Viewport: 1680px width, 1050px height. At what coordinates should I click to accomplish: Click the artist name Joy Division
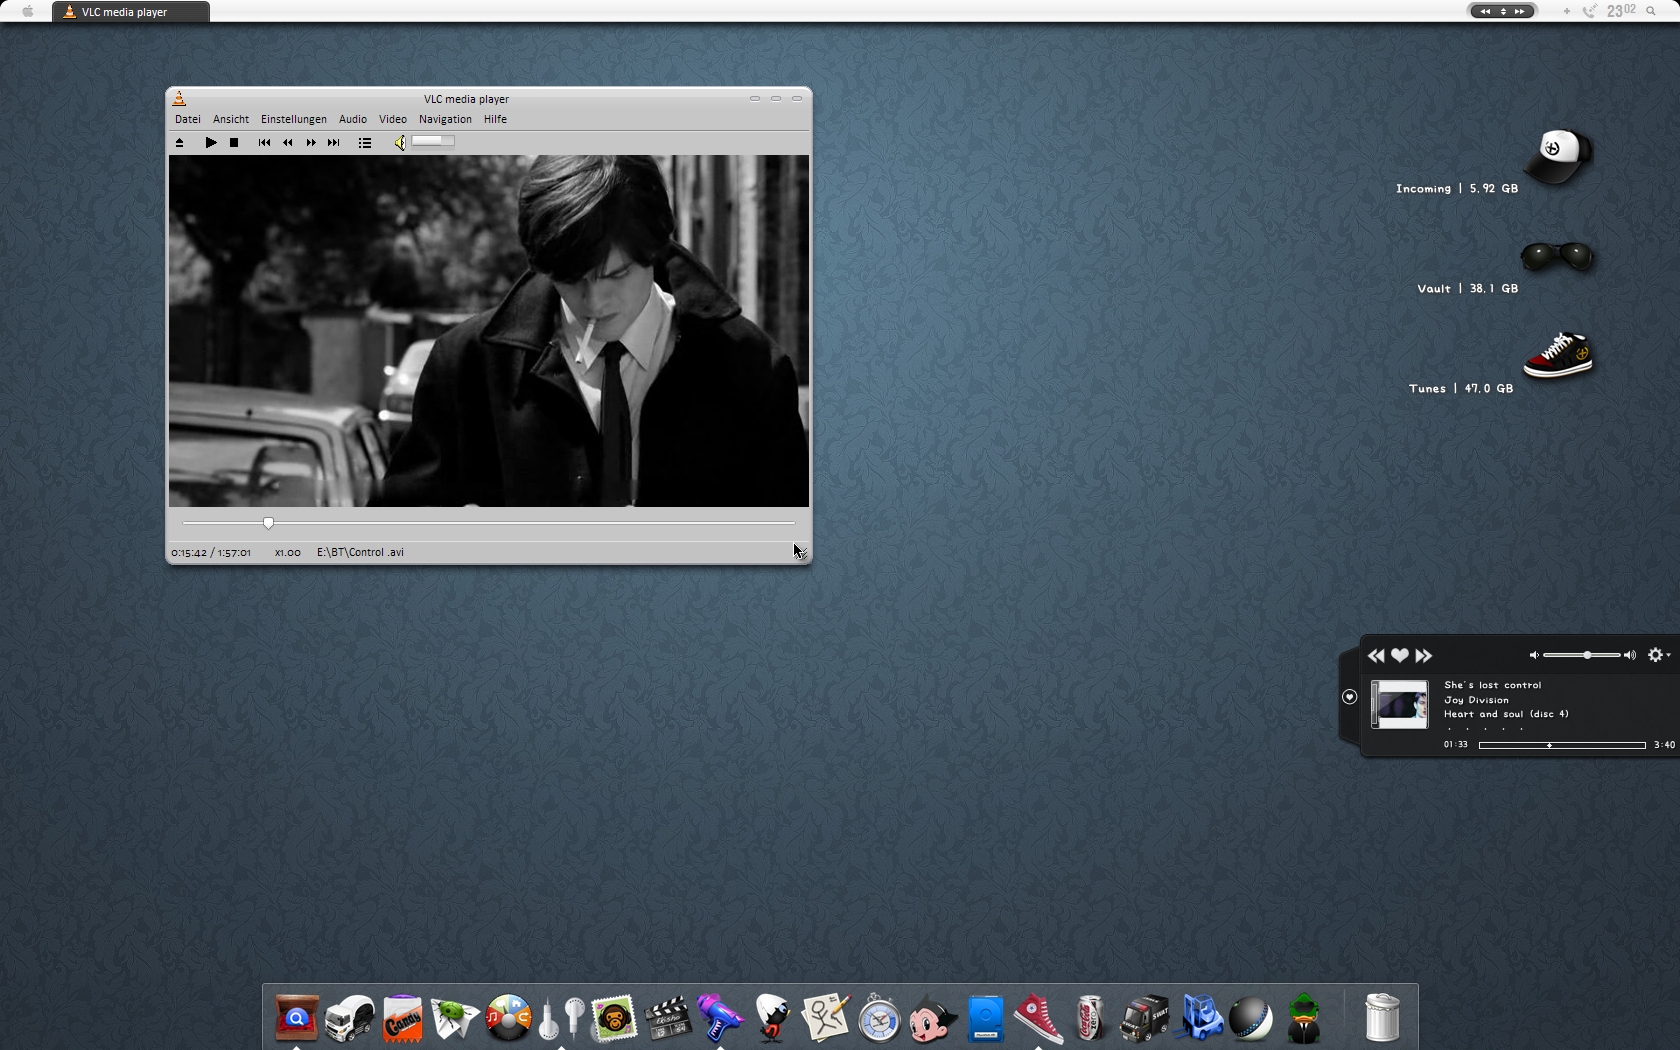(x=1476, y=700)
